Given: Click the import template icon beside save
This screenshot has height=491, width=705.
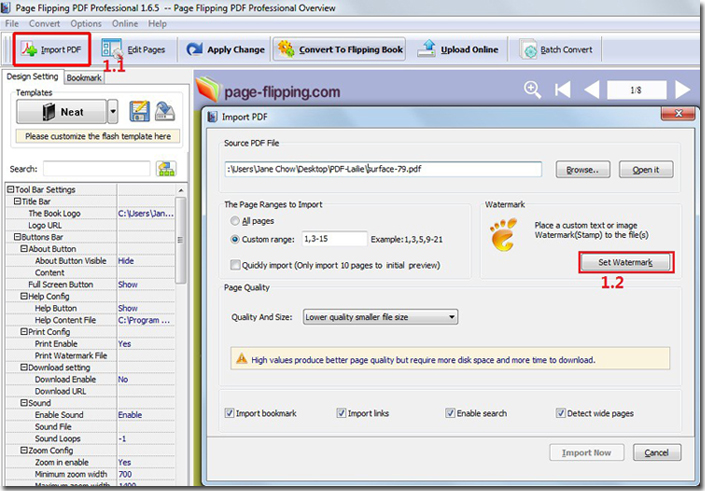Looking at the screenshot, I should [165, 111].
